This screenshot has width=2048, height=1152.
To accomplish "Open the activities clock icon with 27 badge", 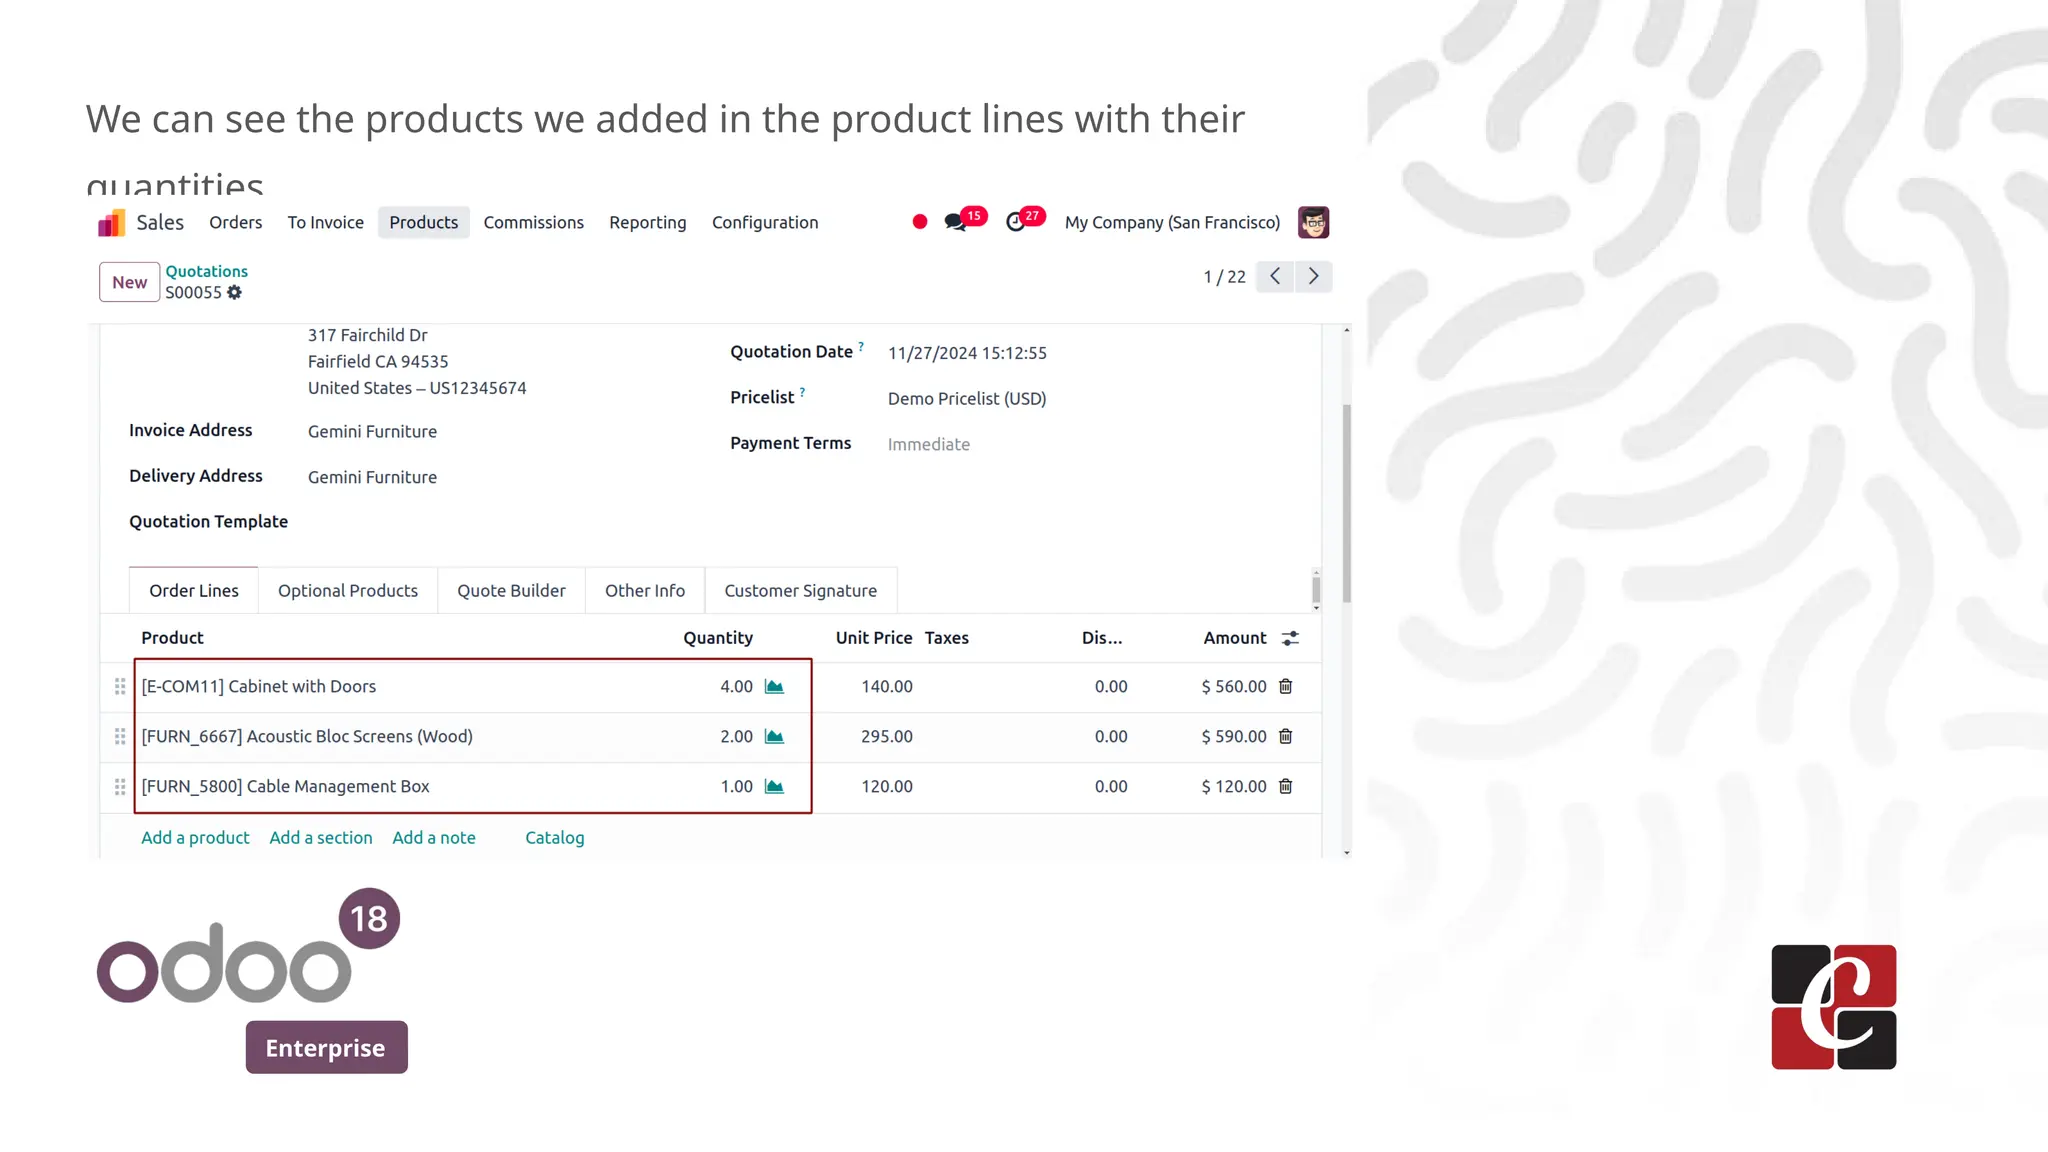I will (1015, 222).
